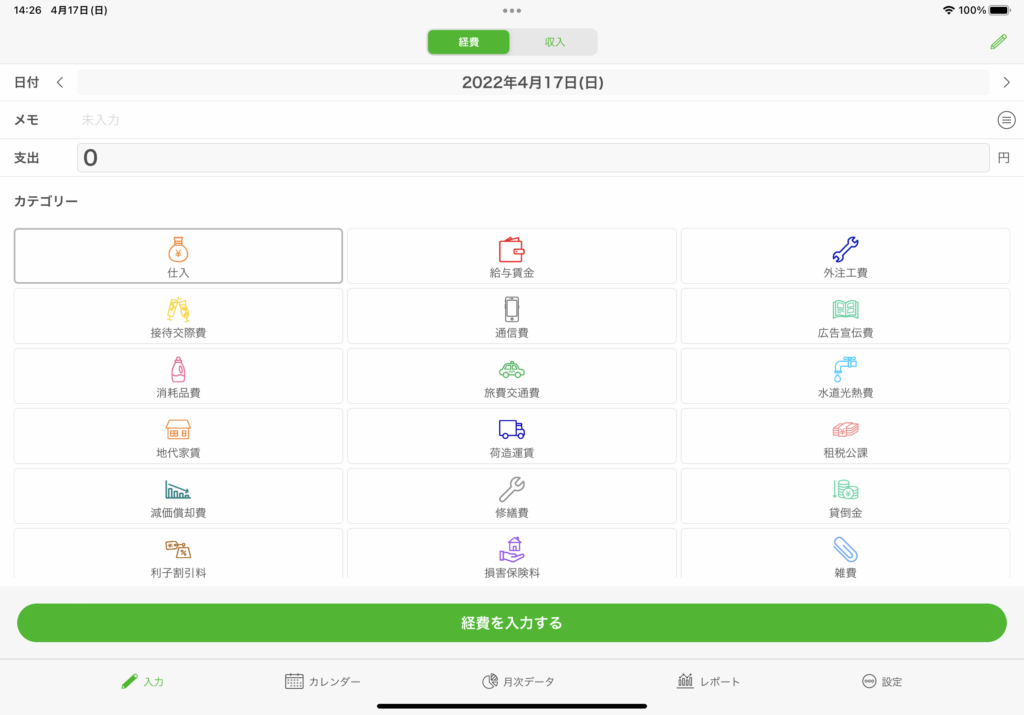Open the 設定 settings tab
This screenshot has width=1024, height=715.
(x=882, y=682)
